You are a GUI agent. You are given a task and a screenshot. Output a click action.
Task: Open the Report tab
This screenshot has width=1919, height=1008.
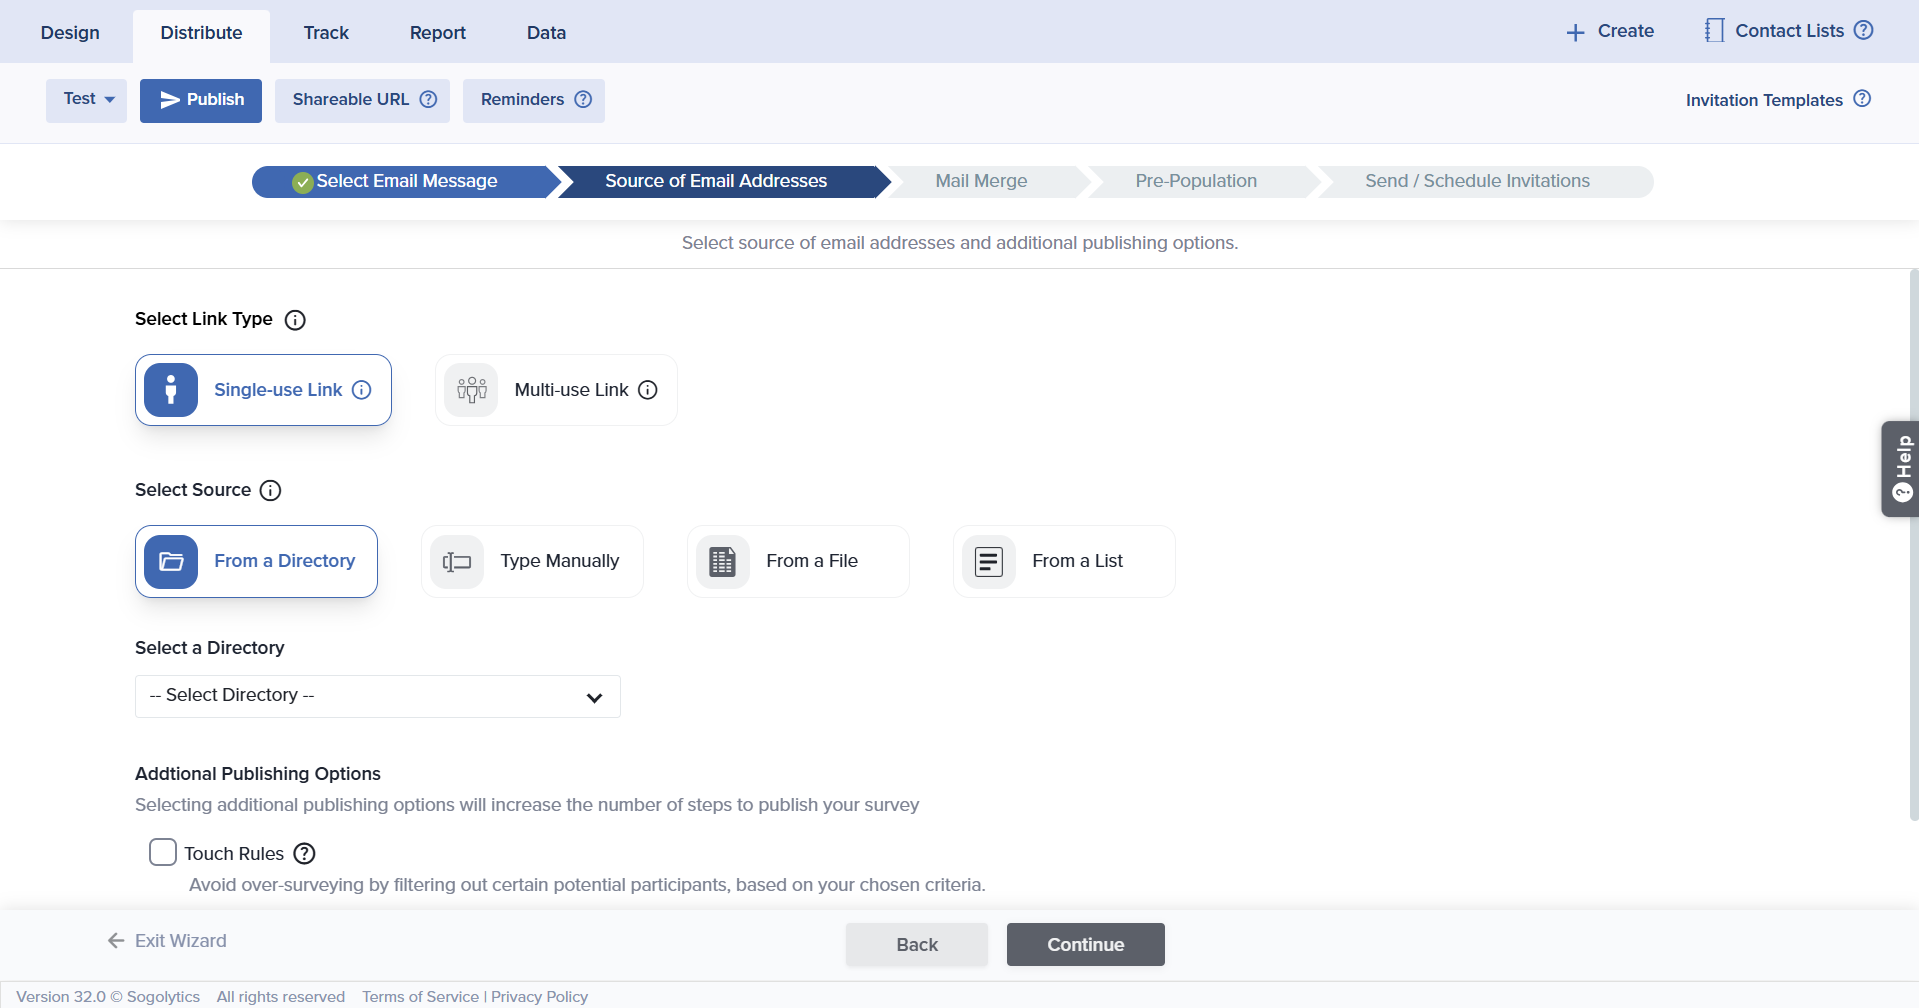(437, 33)
